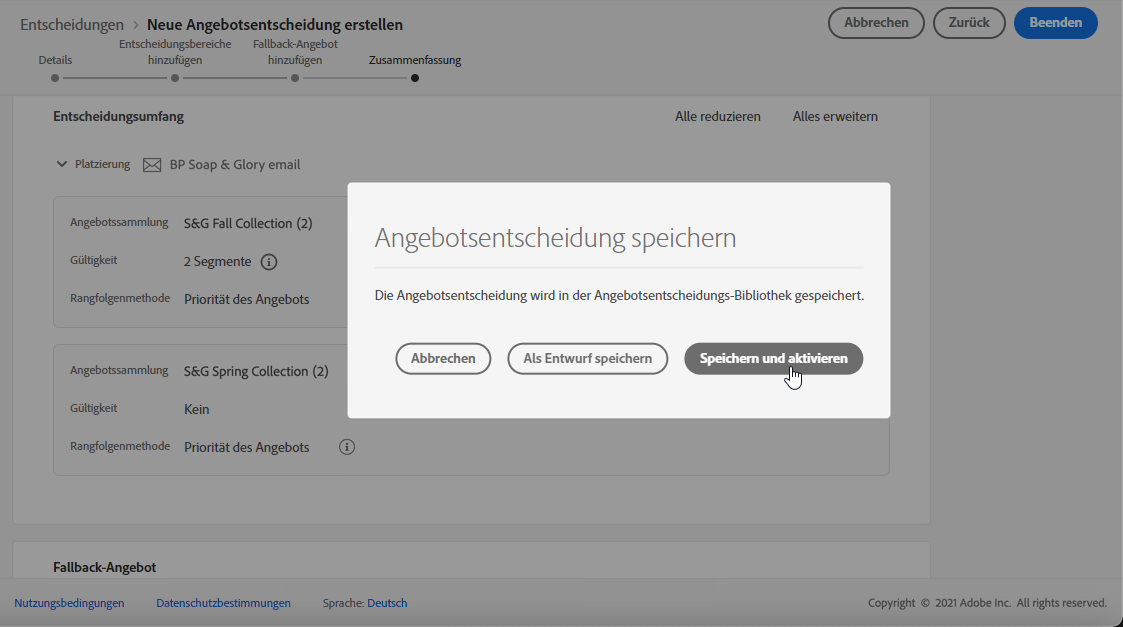Click the Zurück button in header
The width and height of the screenshot is (1123, 627).
tap(969, 23)
